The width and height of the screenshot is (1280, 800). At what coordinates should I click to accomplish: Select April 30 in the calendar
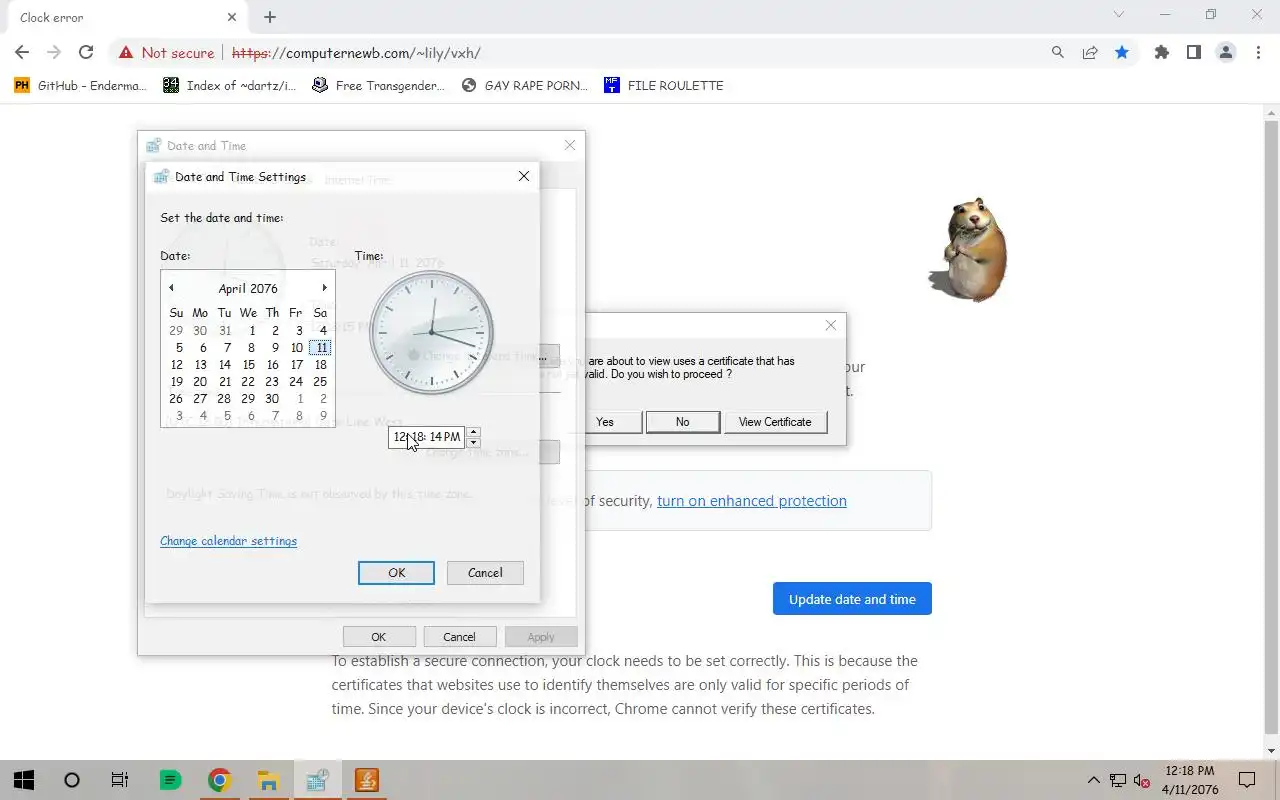tap(272, 399)
